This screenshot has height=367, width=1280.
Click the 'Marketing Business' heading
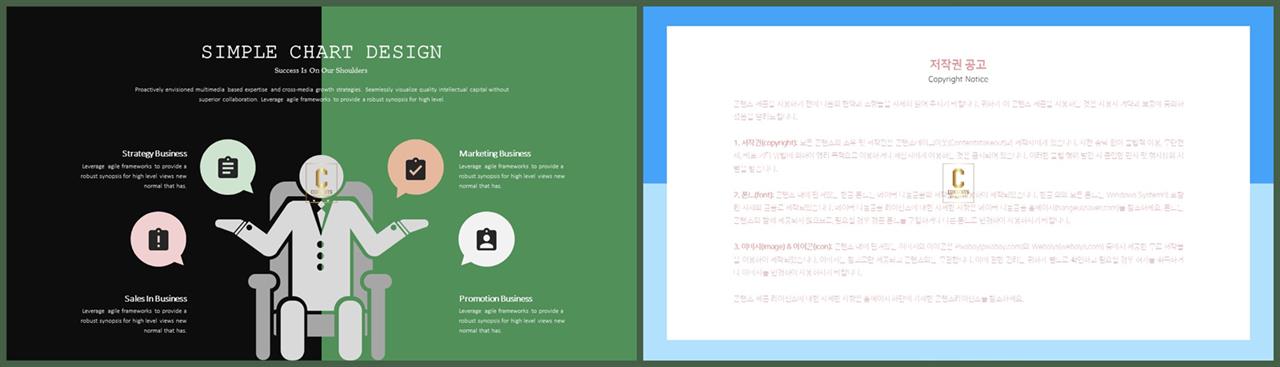[495, 153]
